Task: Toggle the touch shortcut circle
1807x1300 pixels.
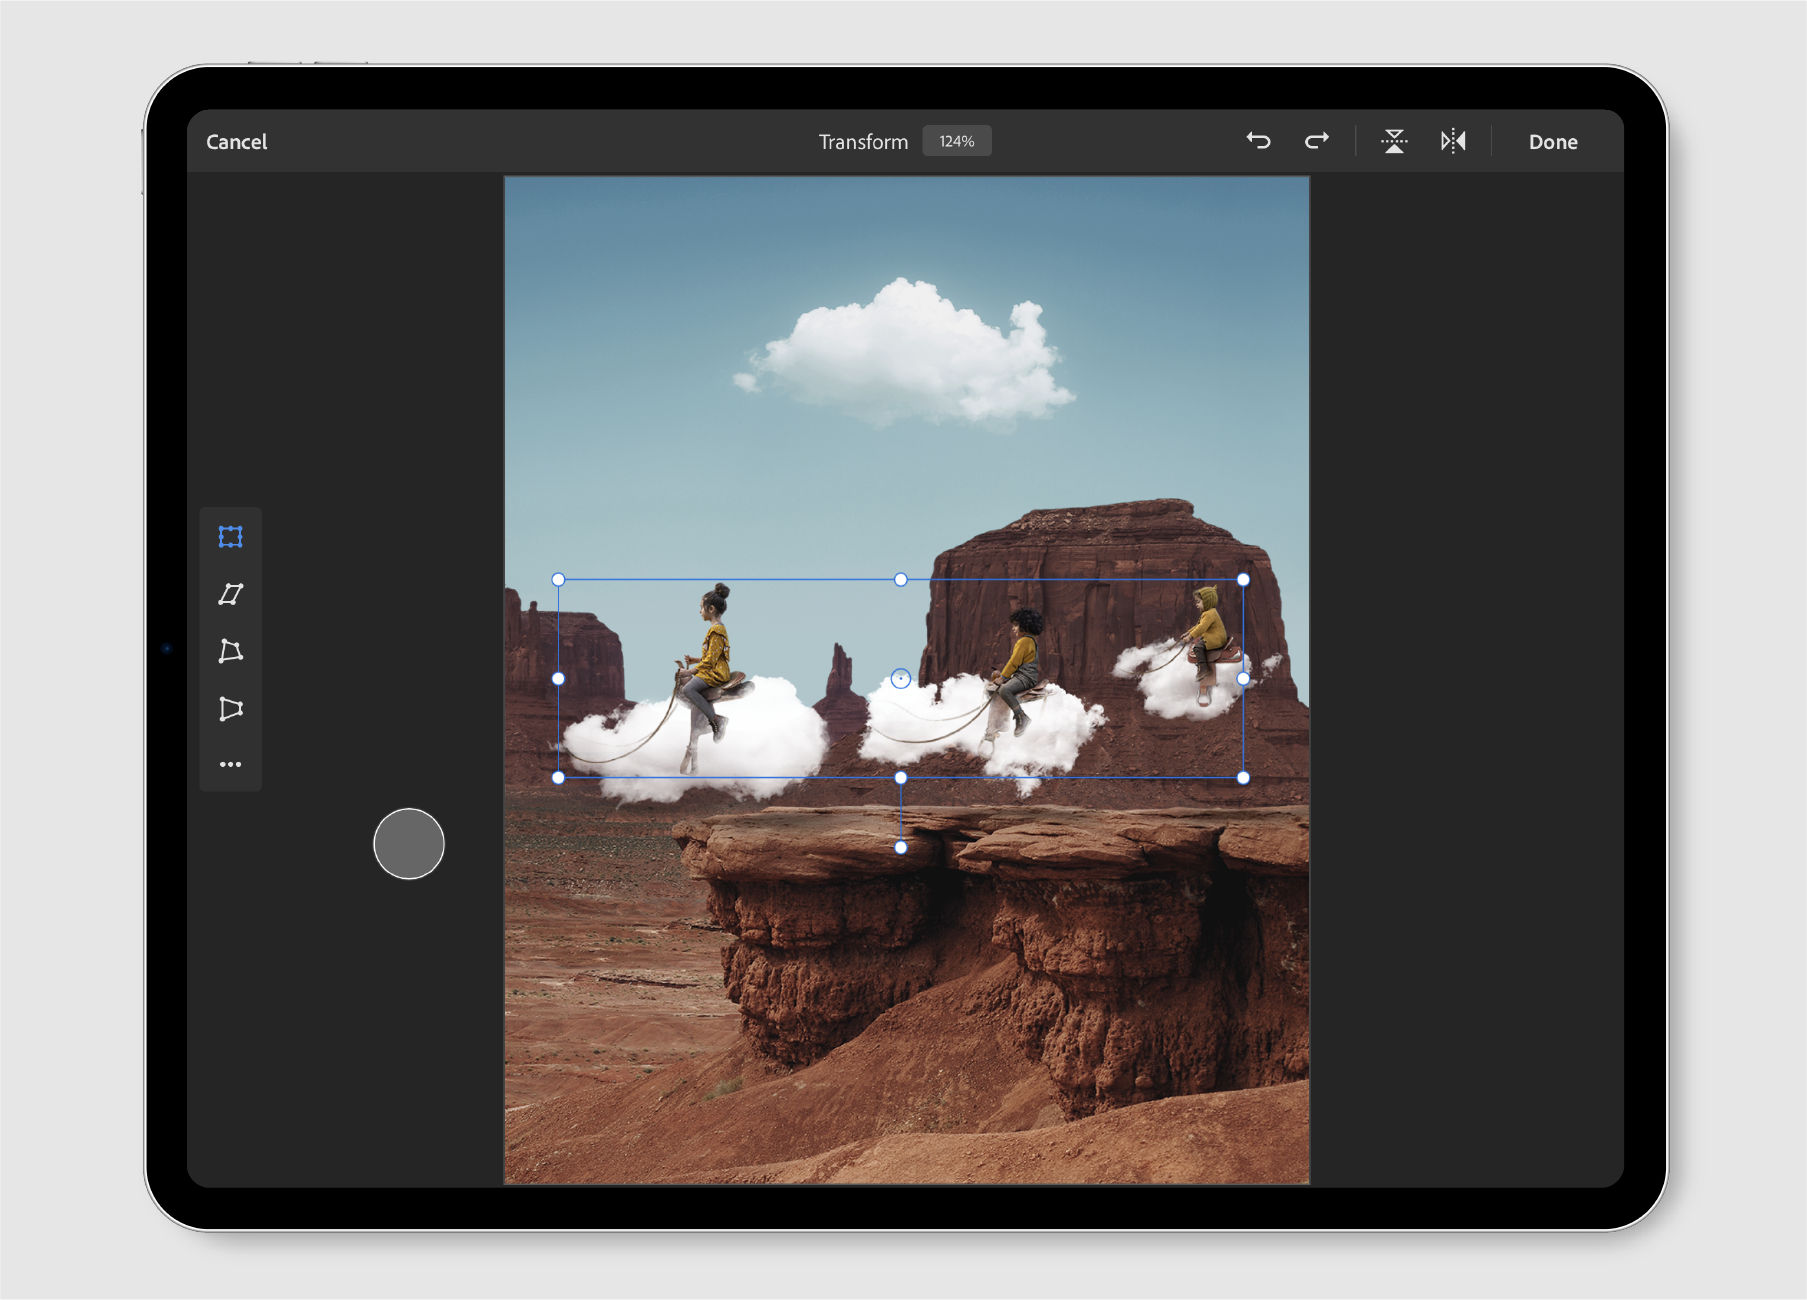Action: pyautogui.click(x=408, y=844)
